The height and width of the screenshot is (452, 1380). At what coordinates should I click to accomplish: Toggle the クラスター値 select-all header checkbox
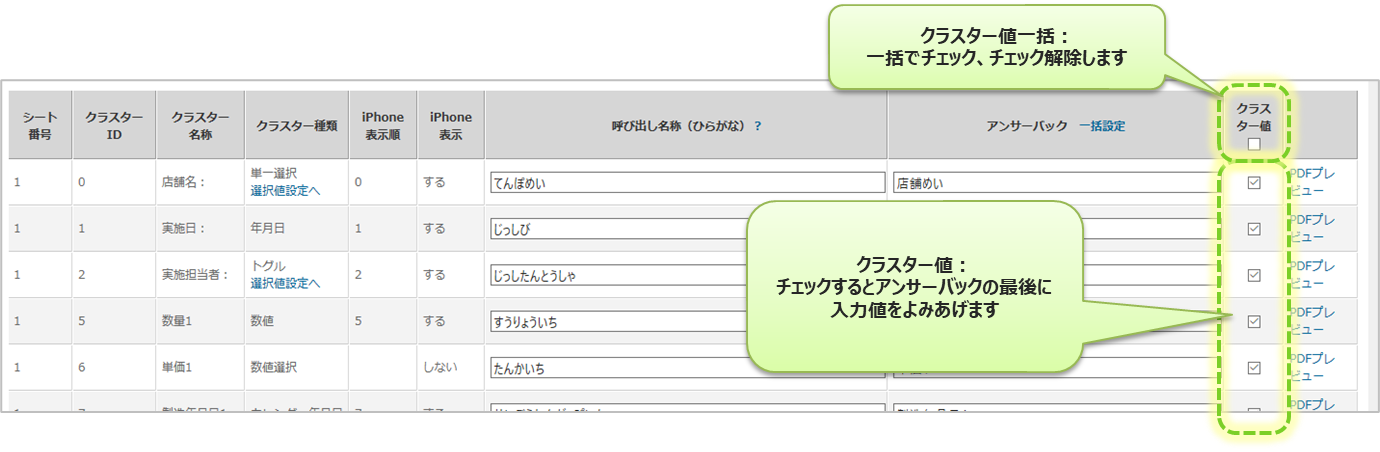click(x=1253, y=144)
